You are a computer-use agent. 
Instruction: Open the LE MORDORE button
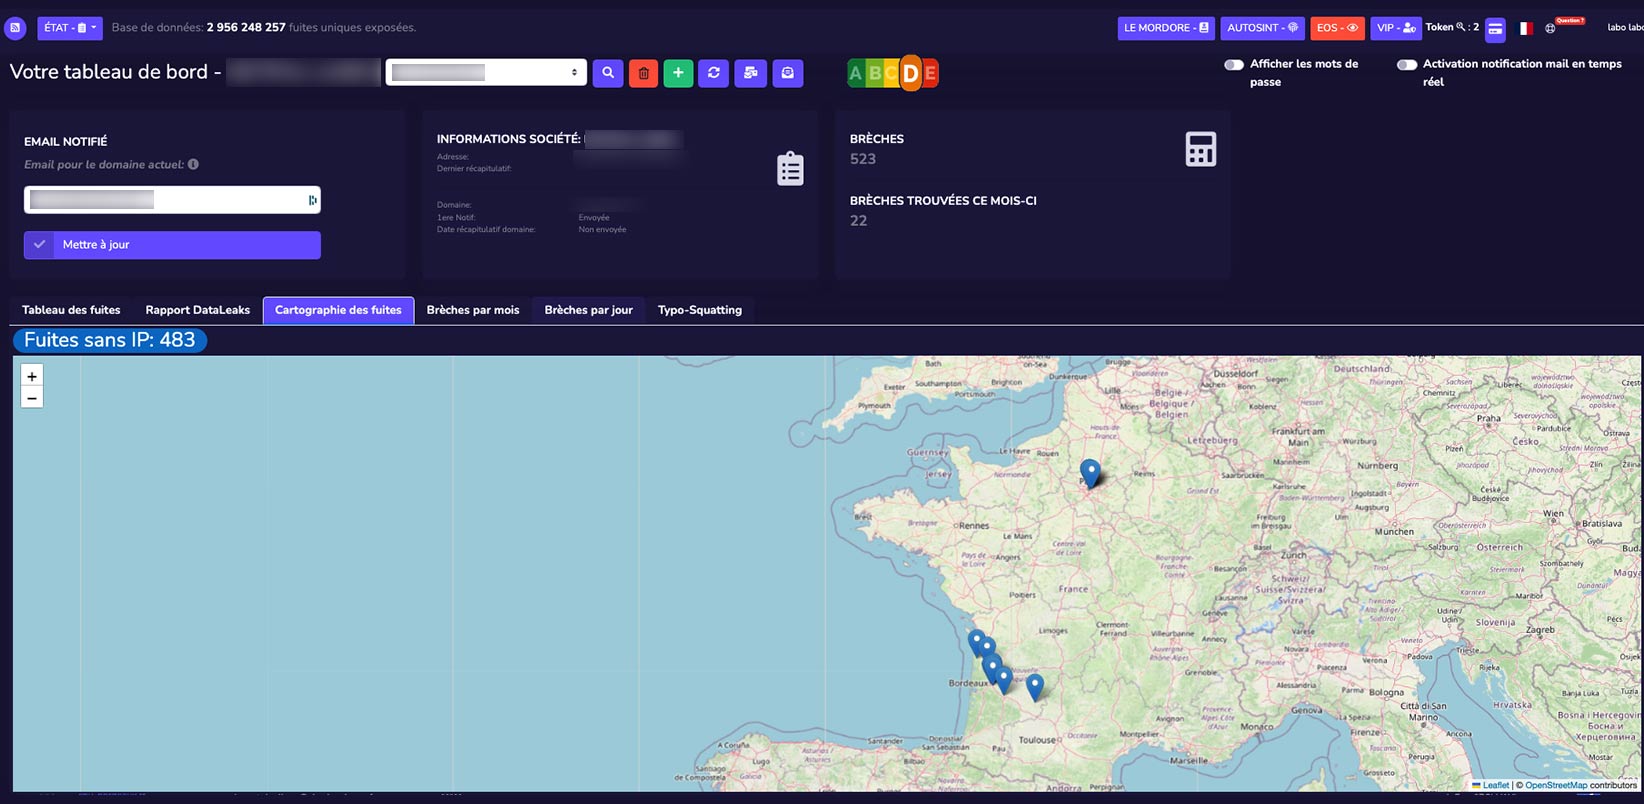[x=1165, y=28]
